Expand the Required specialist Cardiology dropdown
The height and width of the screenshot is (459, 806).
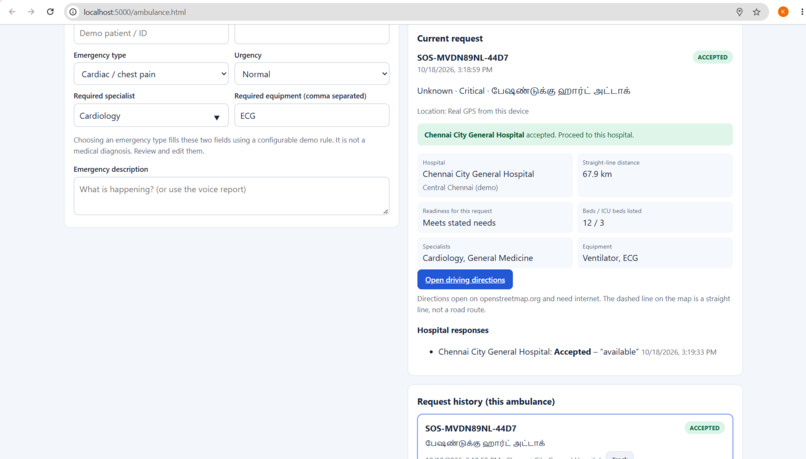pyautogui.click(x=151, y=116)
